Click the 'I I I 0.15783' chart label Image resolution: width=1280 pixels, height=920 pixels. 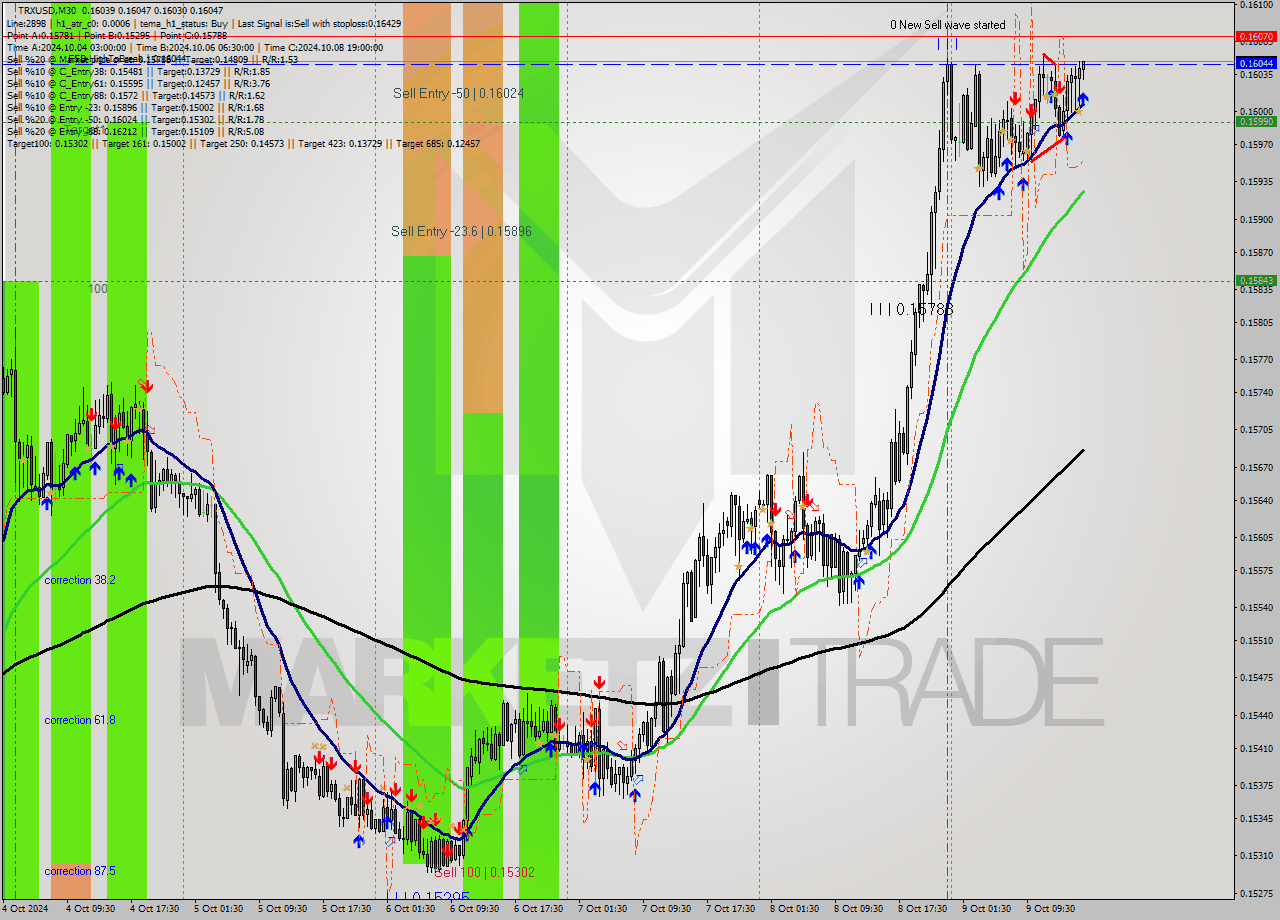911,310
